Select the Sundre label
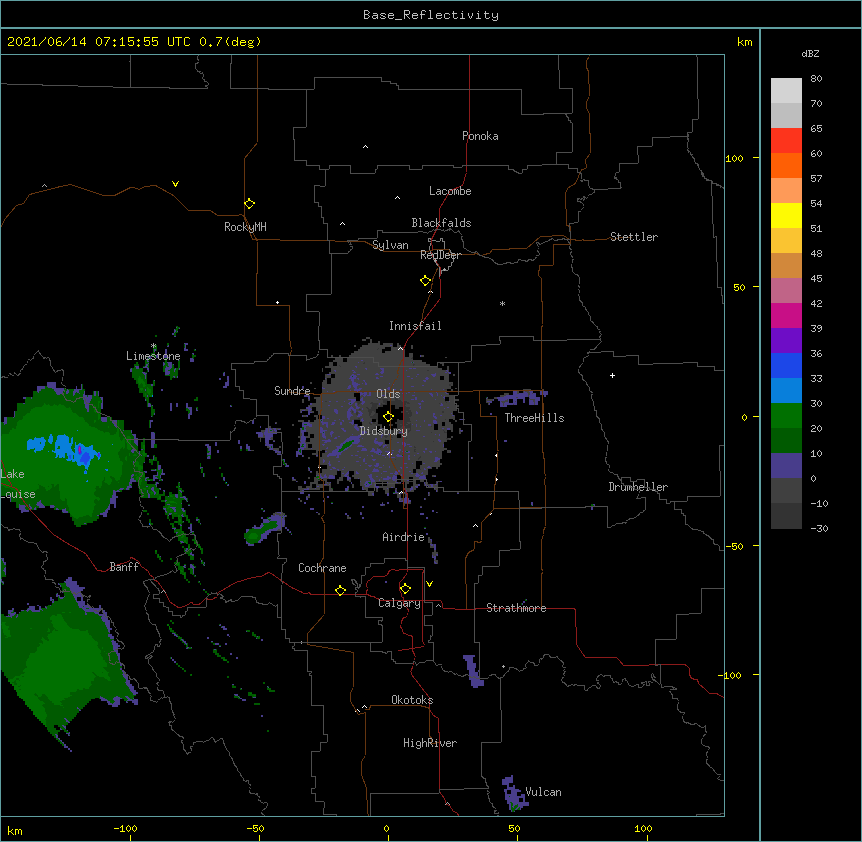This screenshot has height=842, width=862. click(x=292, y=391)
